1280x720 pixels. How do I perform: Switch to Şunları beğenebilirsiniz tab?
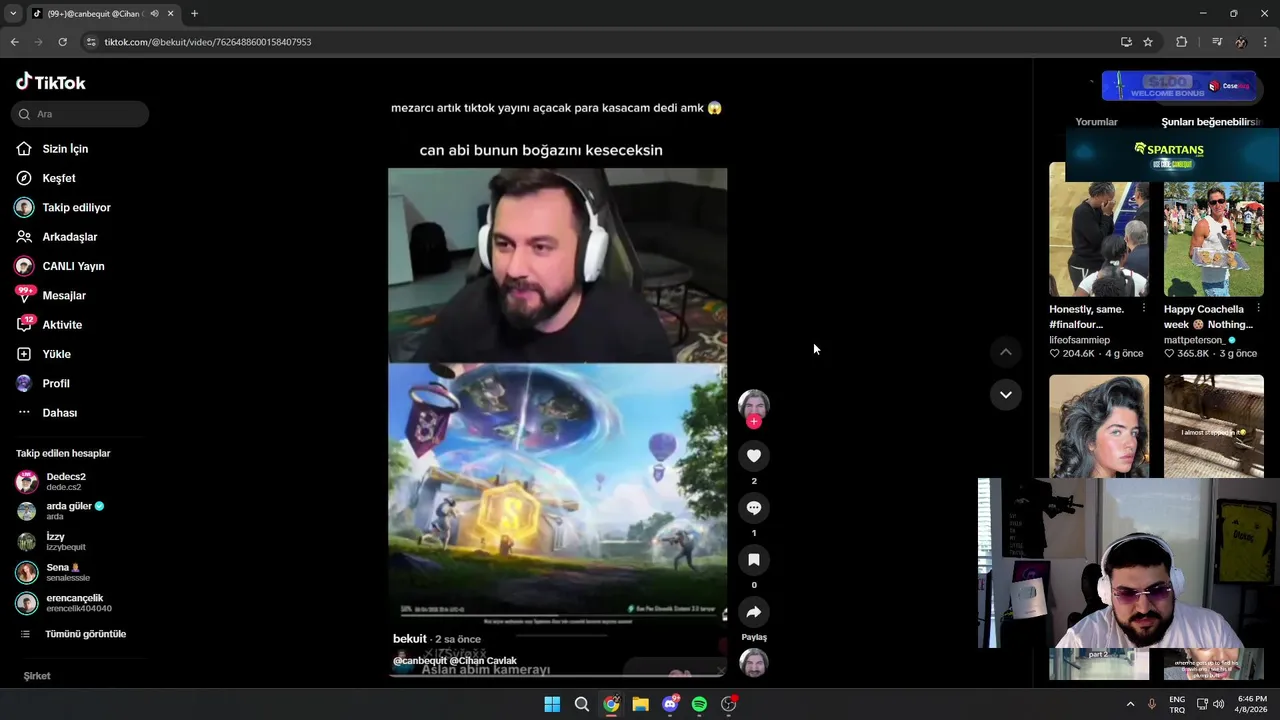click(x=1210, y=122)
